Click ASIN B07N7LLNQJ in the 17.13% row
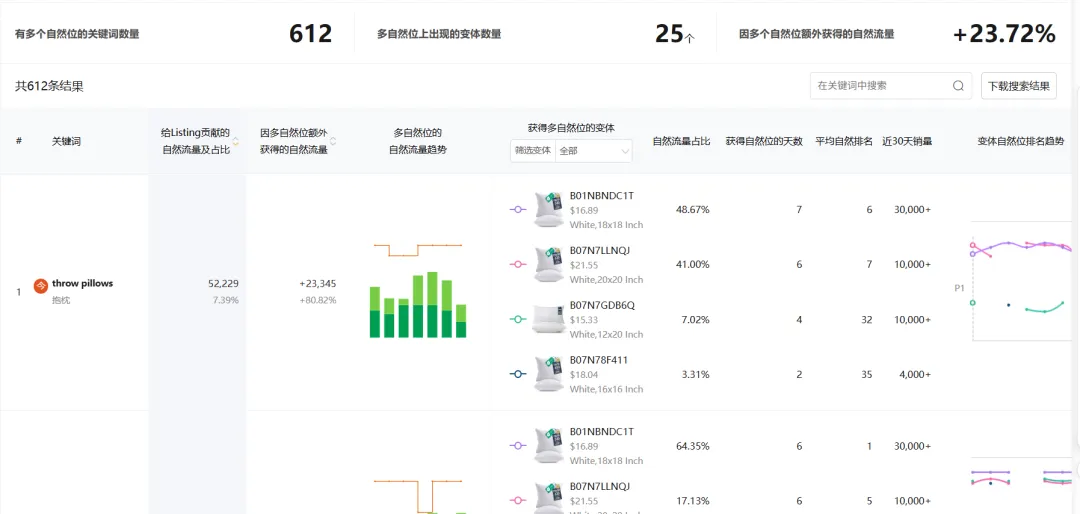The height and width of the screenshot is (514, 1080). pyautogui.click(x=600, y=486)
